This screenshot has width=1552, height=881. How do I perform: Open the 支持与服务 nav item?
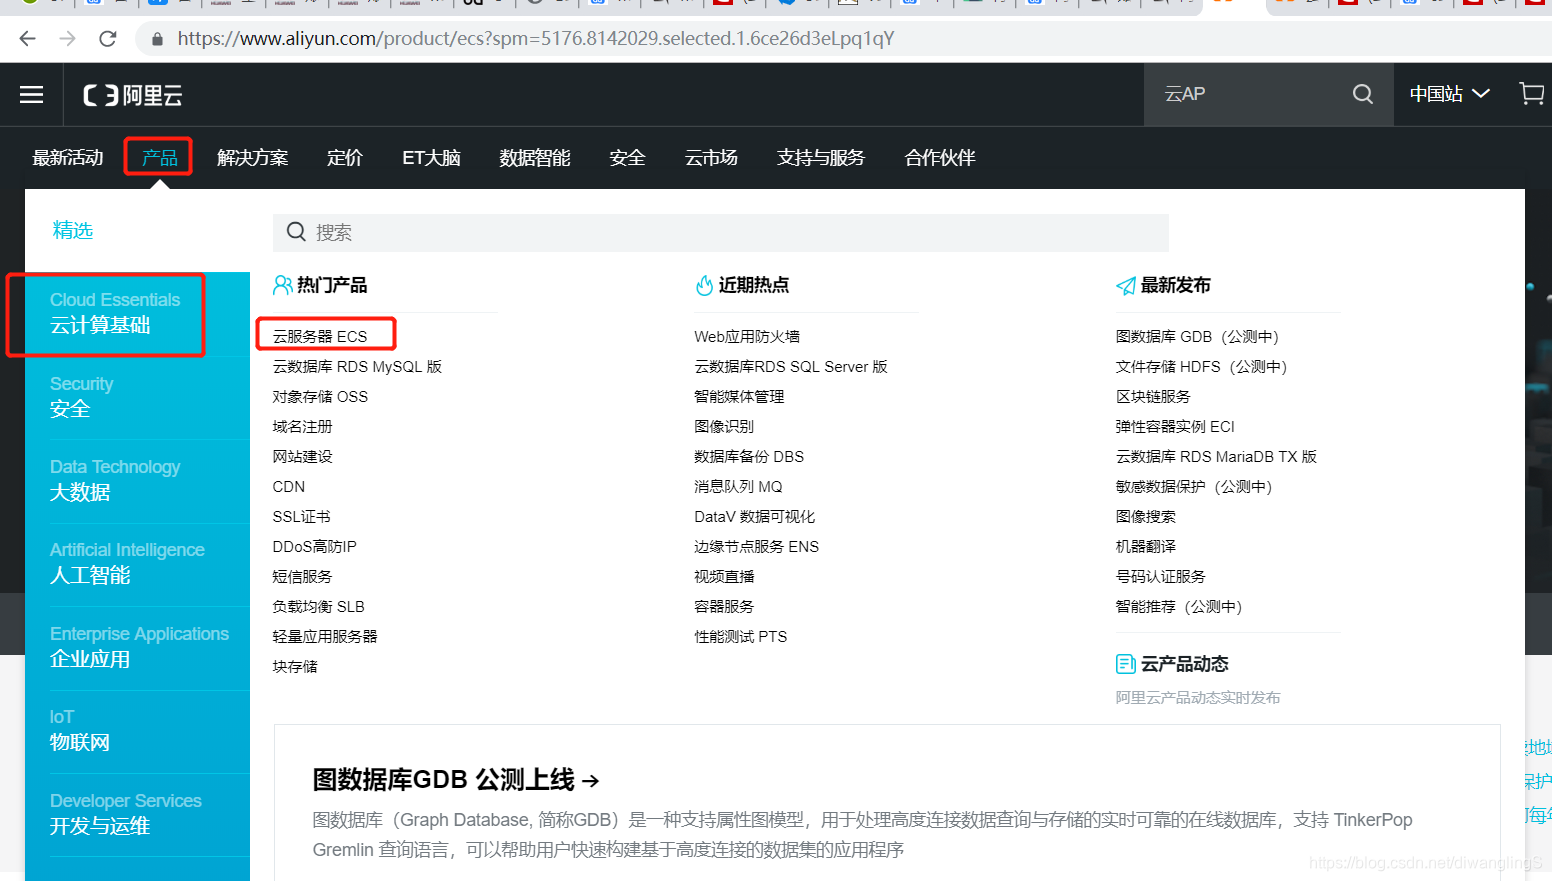(821, 158)
